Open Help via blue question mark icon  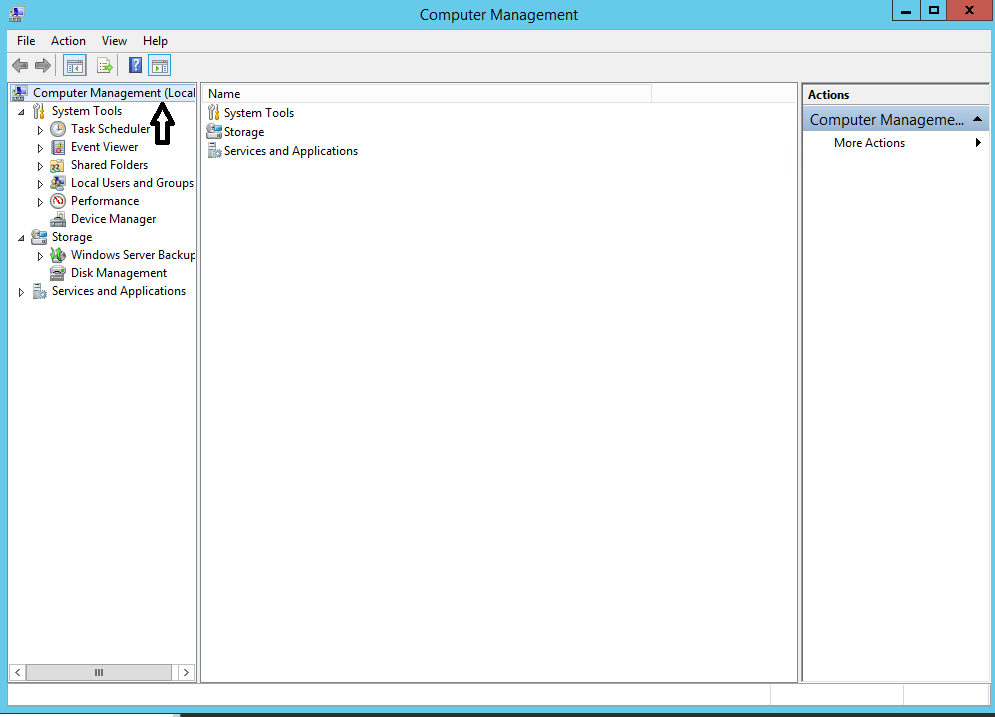tap(135, 65)
